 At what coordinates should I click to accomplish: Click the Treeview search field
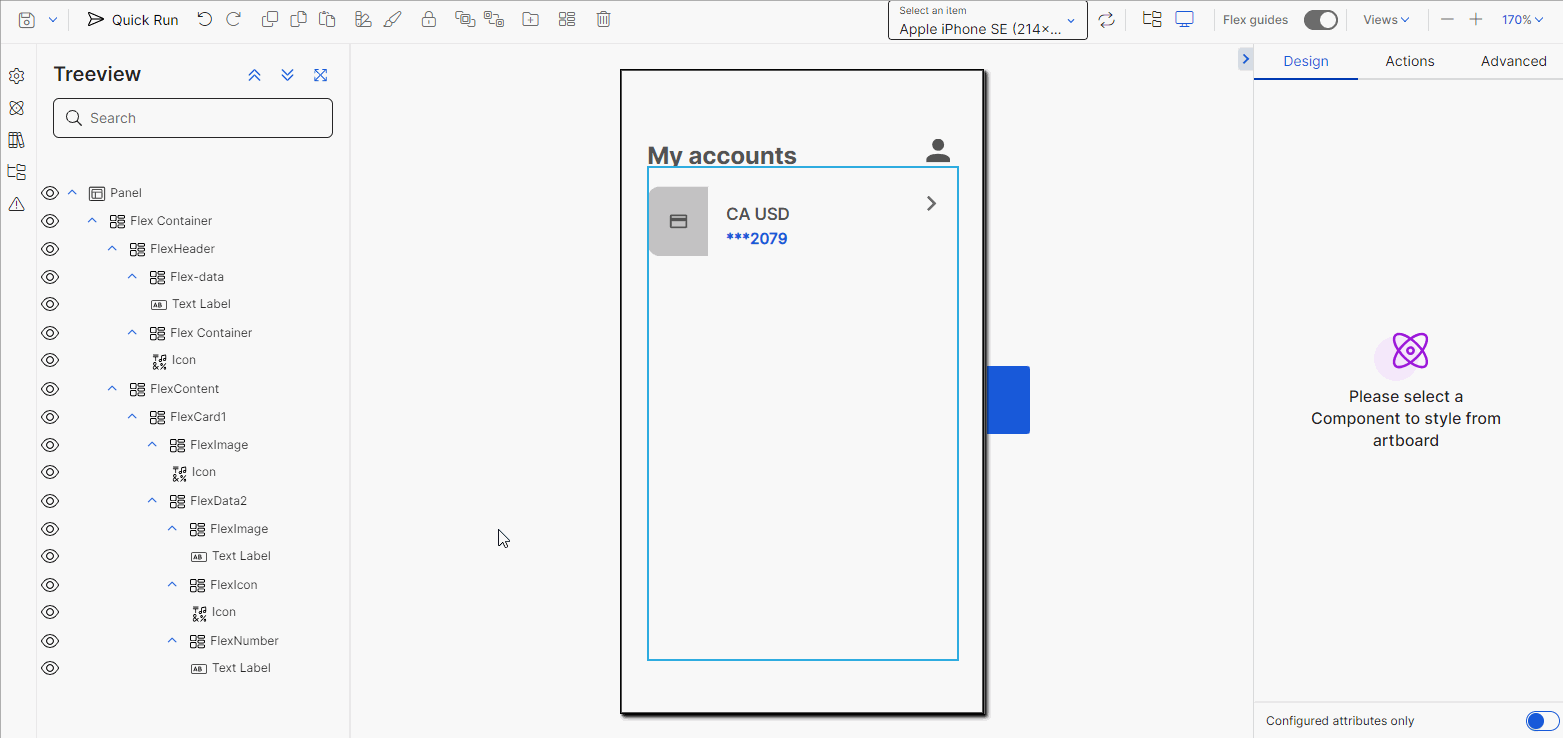tap(192, 118)
